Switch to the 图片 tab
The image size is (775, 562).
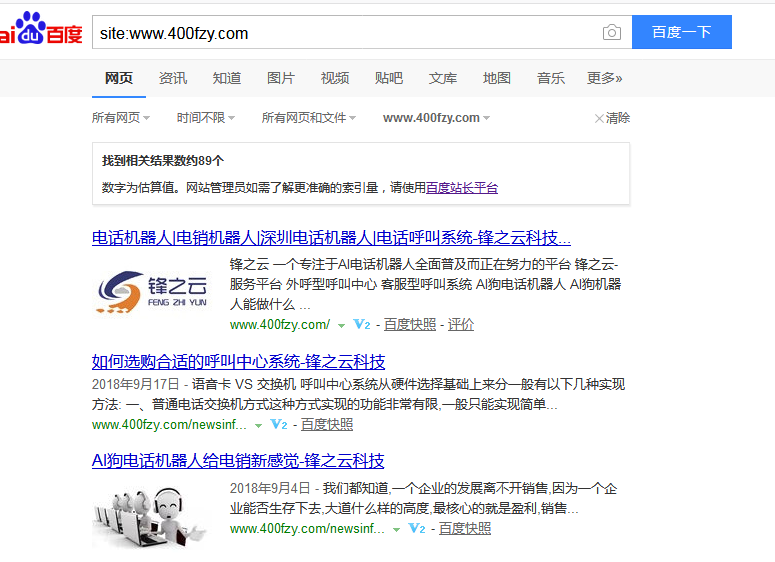[x=281, y=78]
